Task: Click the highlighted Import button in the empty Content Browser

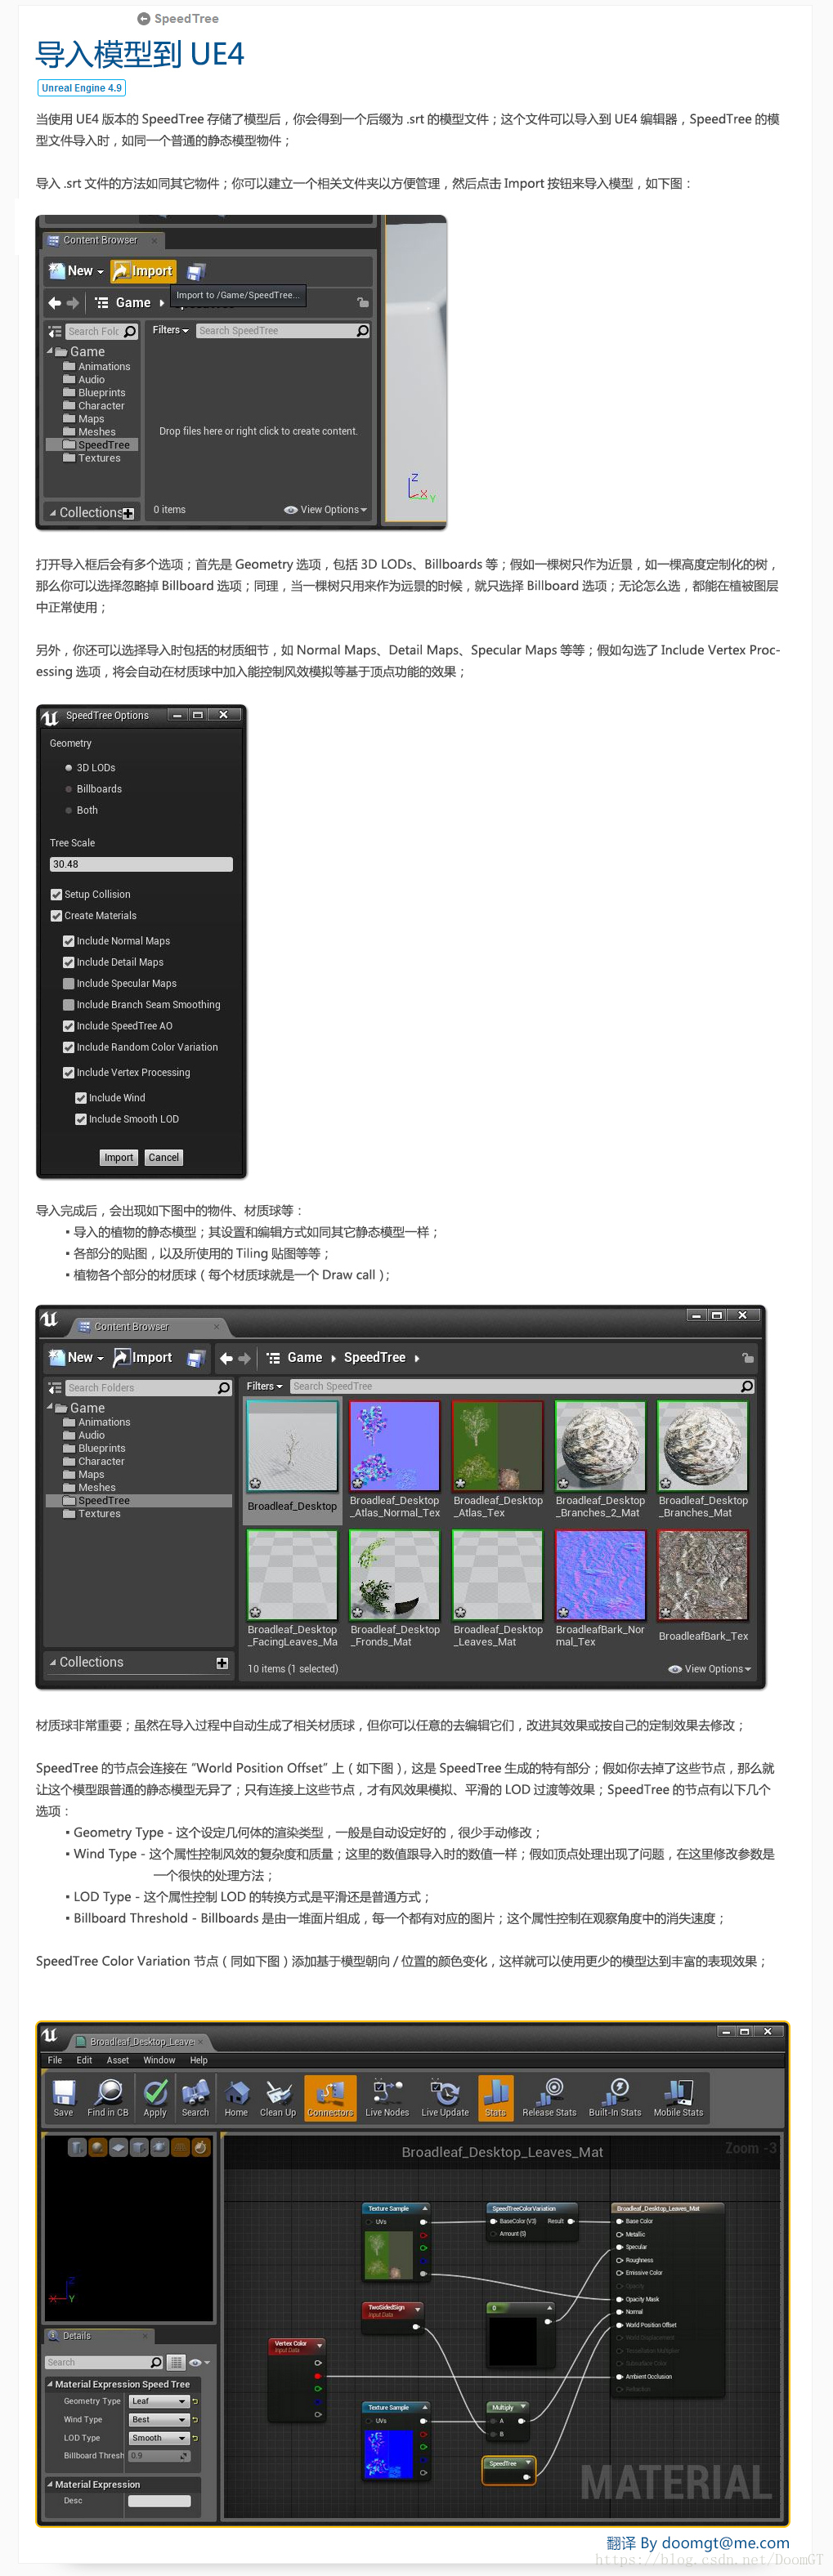Action: click(x=143, y=271)
